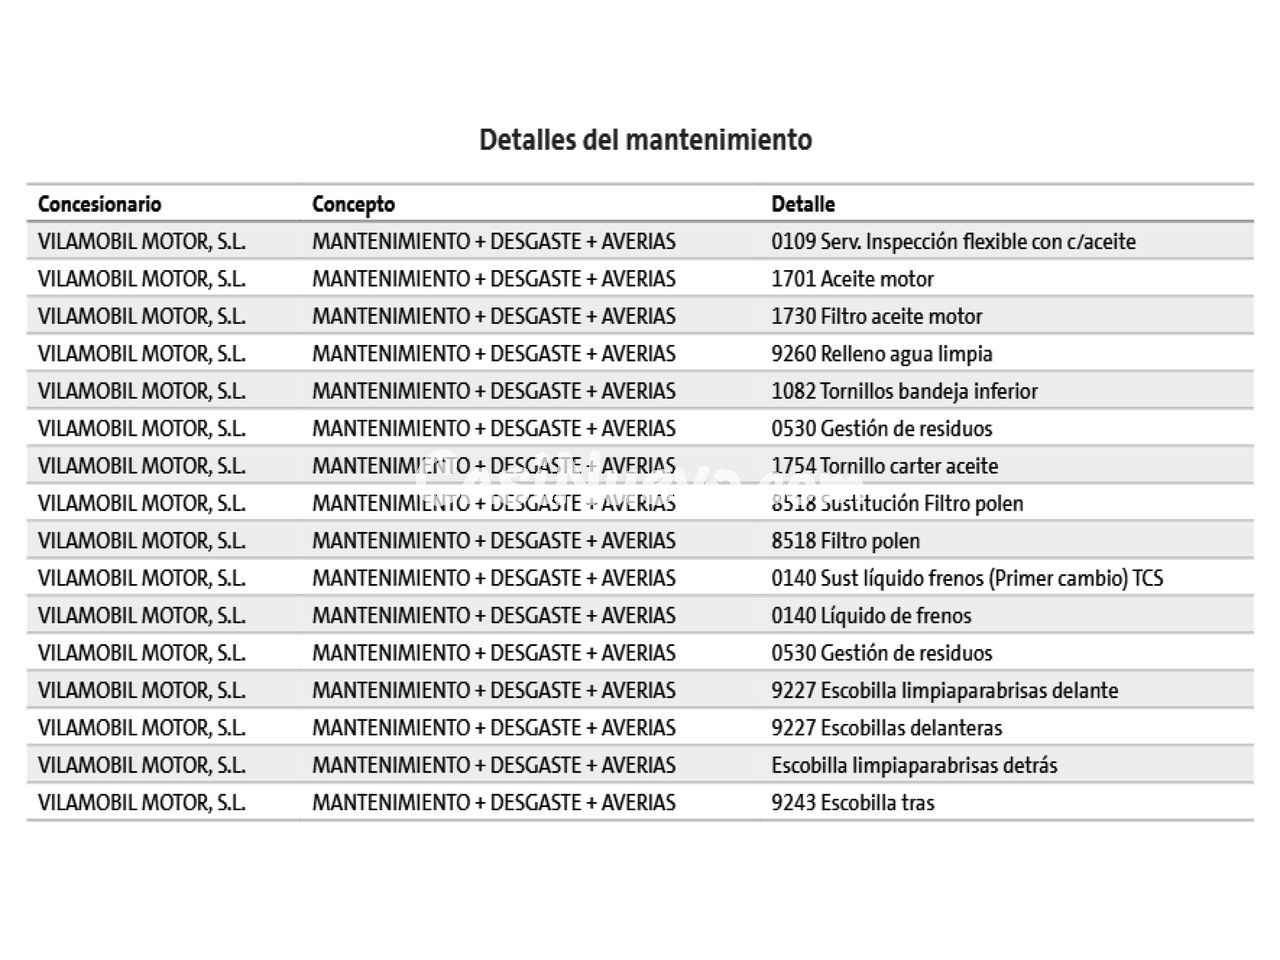1280x960 pixels.
Task: Click VILAMOBIL MOTOR in the Aceite motor row
Action: click(x=141, y=279)
